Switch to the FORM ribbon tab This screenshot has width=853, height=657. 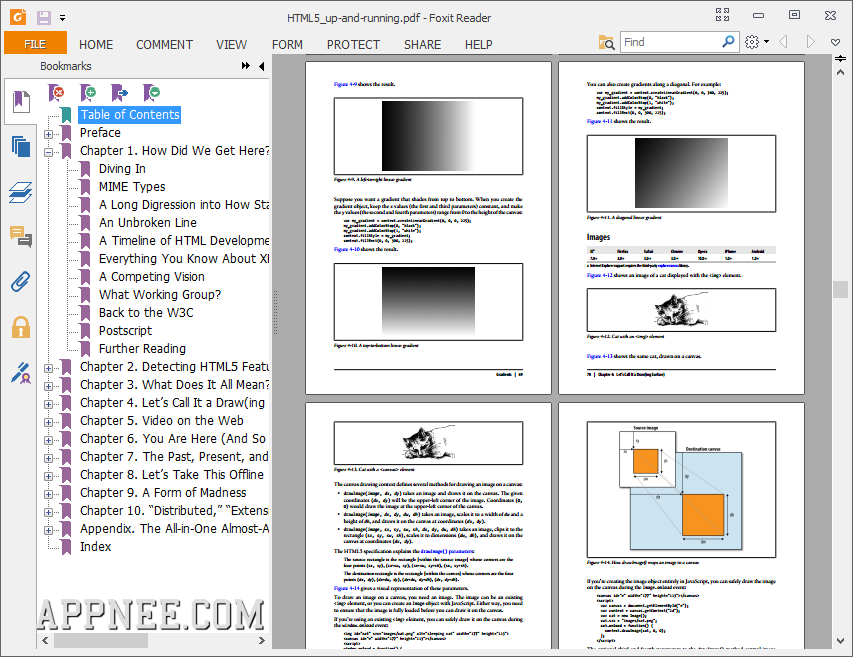tap(287, 45)
